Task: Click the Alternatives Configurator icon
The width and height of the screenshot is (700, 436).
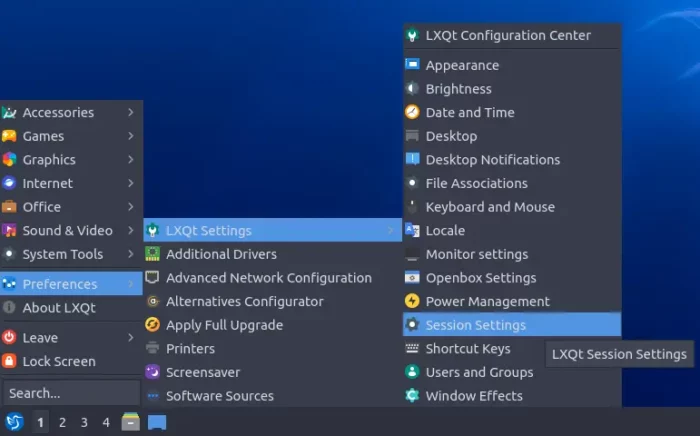Action: [x=153, y=301]
